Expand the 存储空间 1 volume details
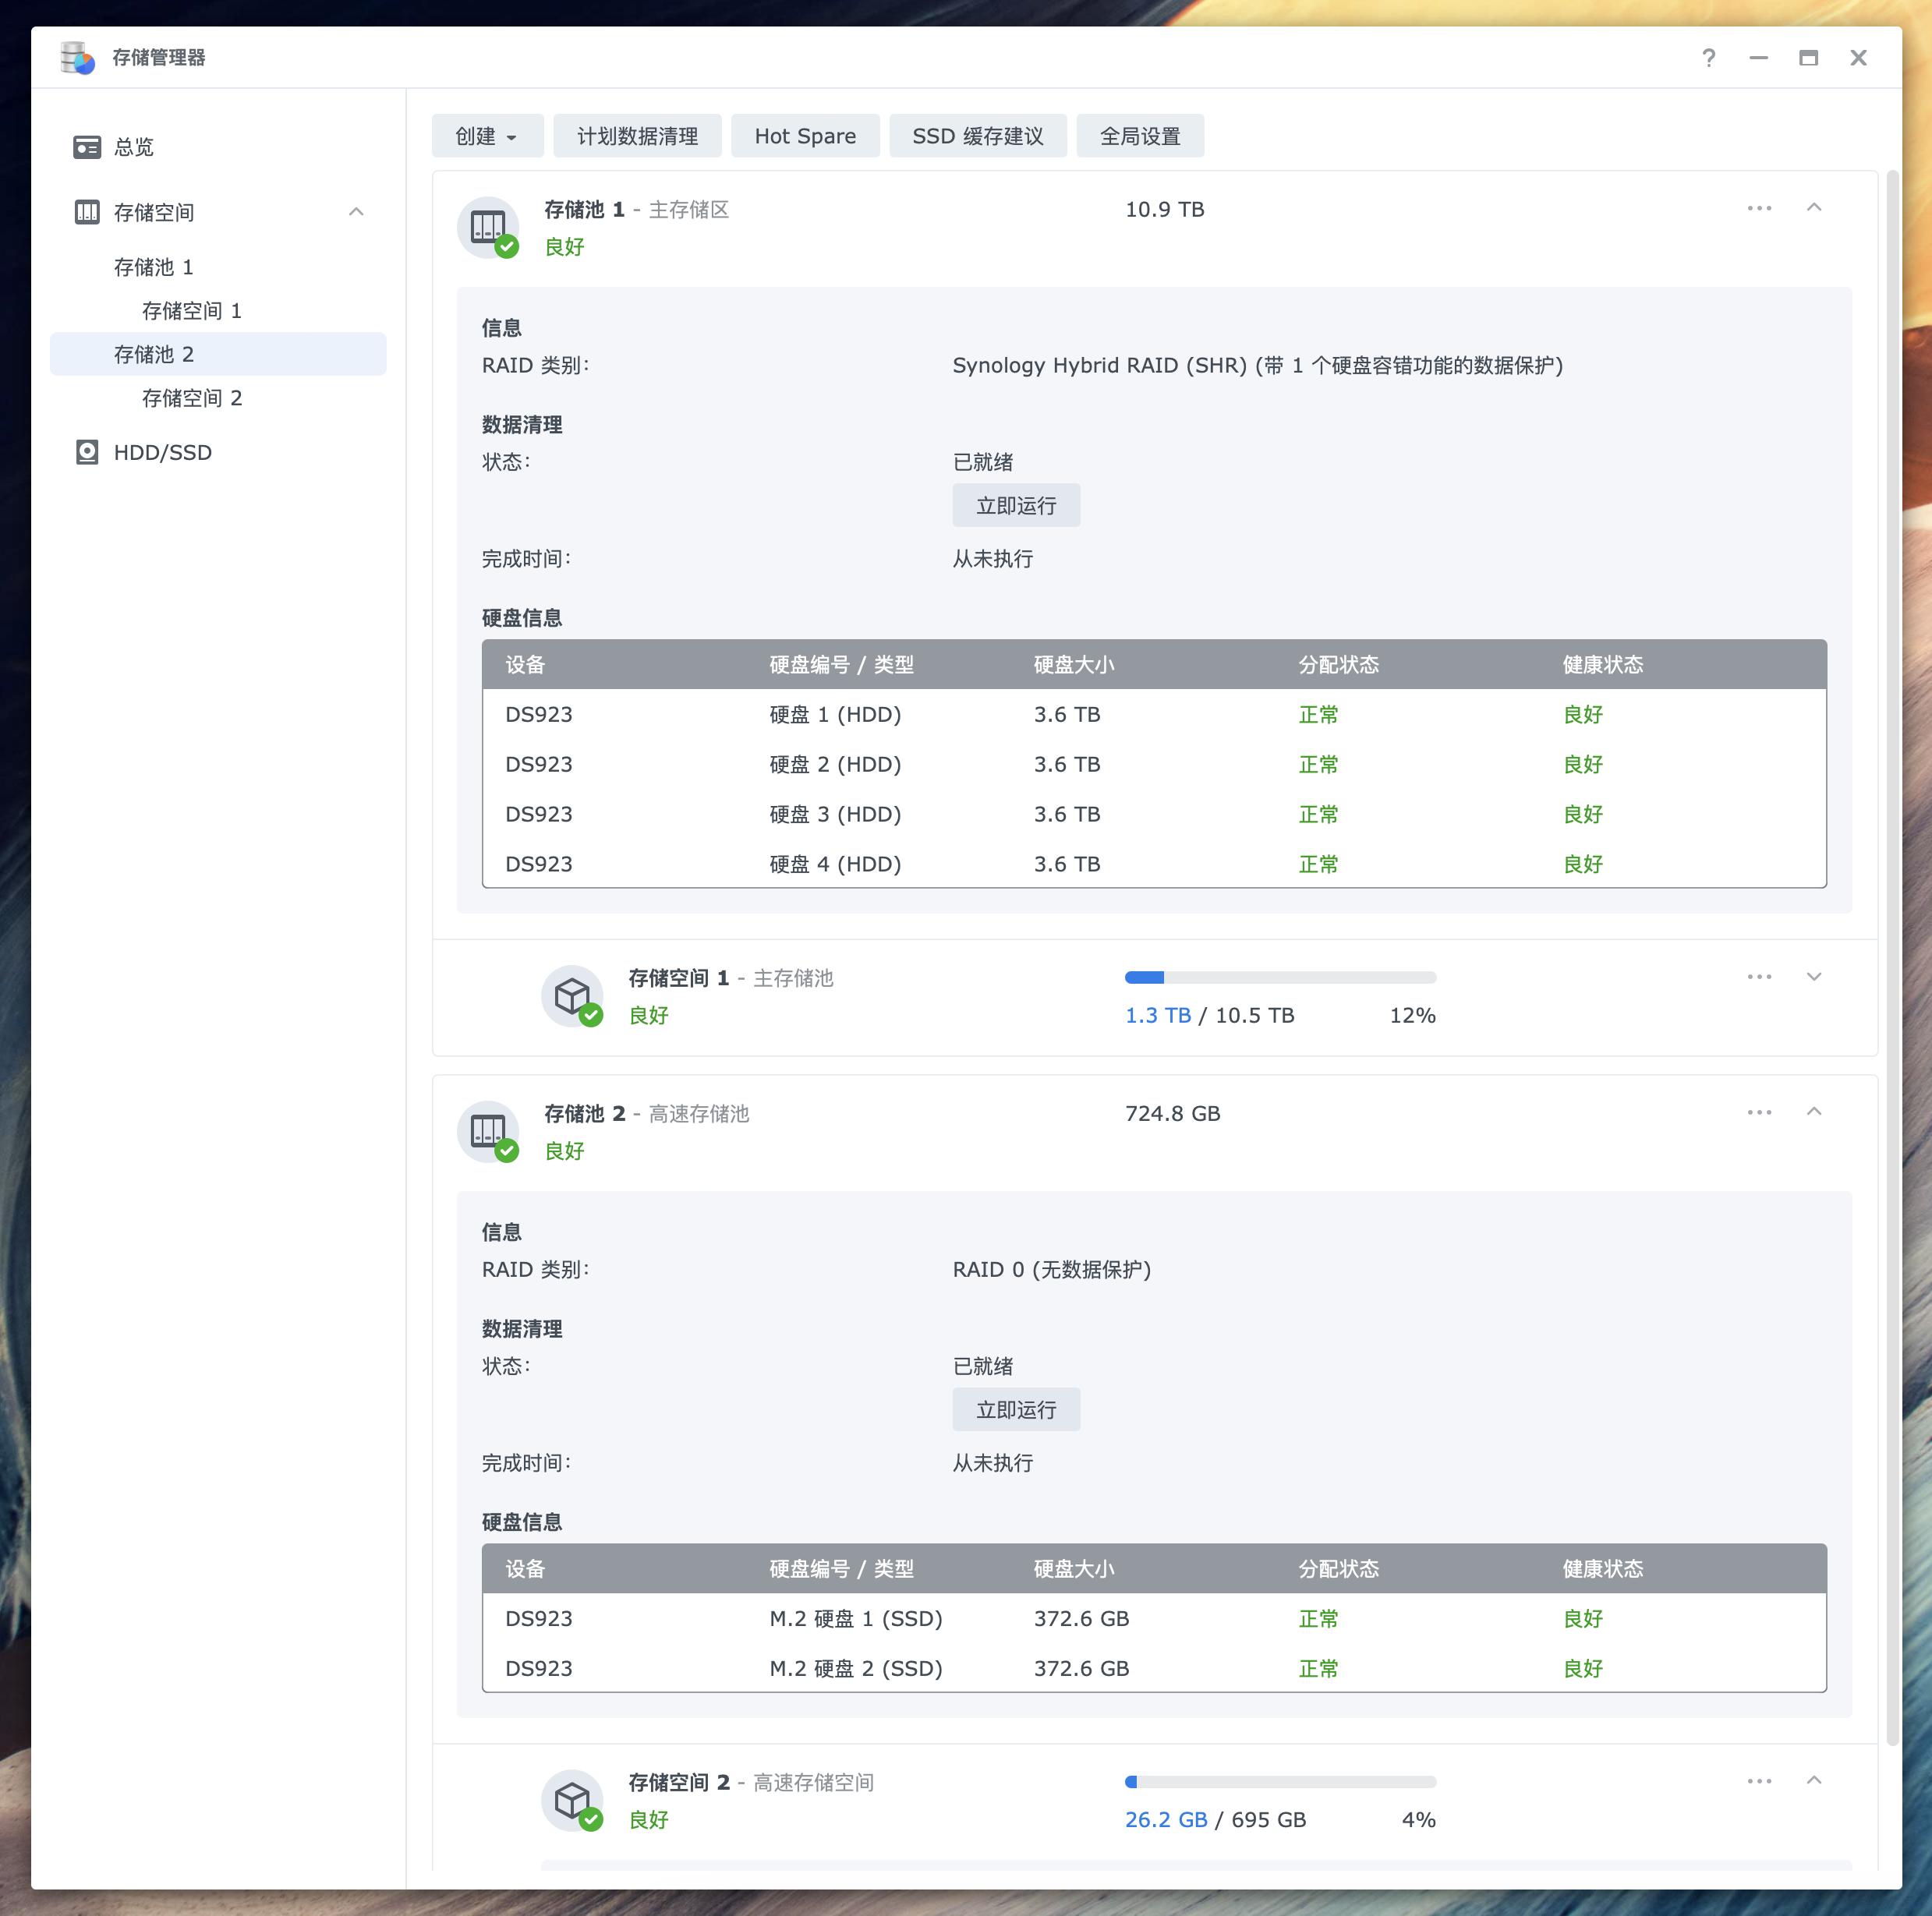Image resolution: width=1932 pixels, height=1916 pixels. pyautogui.click(x=1815, y=976)
